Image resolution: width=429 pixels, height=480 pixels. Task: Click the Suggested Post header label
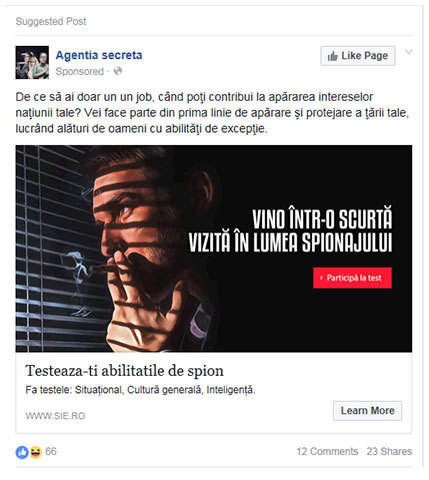(x=51, y=21)
